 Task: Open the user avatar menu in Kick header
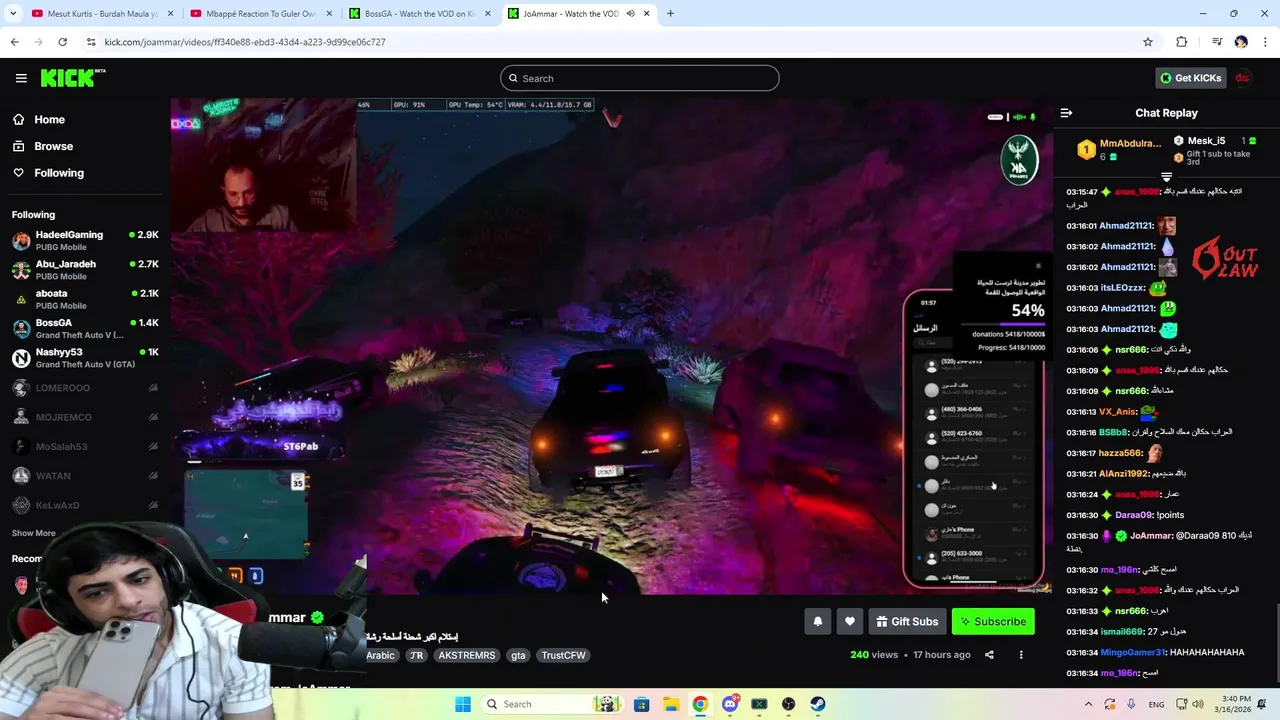point(1243,78)
